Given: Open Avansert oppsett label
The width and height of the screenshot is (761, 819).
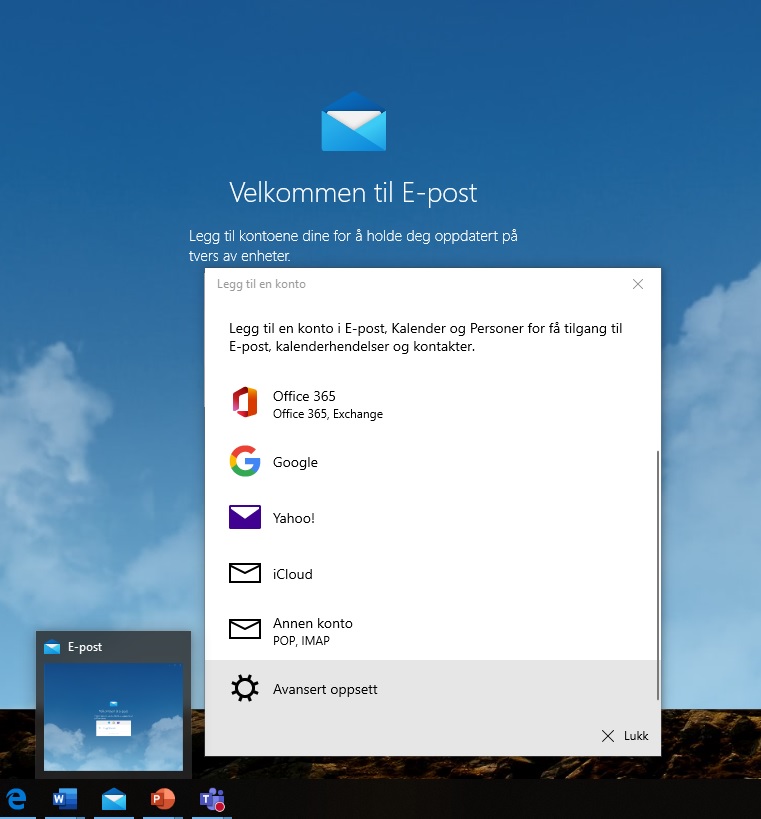Looking at the screenshot, I should pos(325,689).
